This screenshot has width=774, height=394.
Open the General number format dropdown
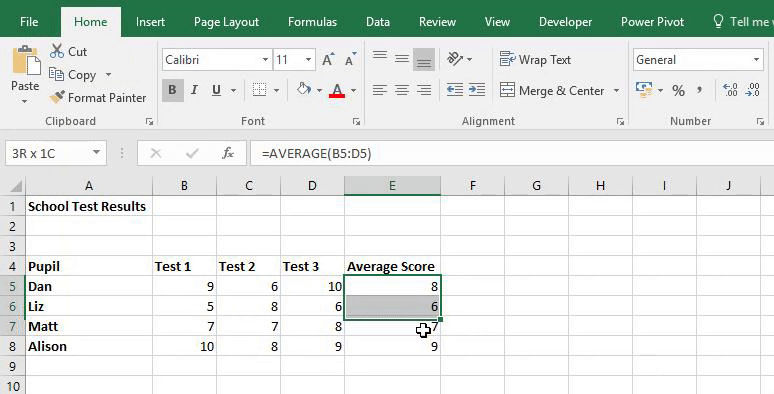point(756,60)
